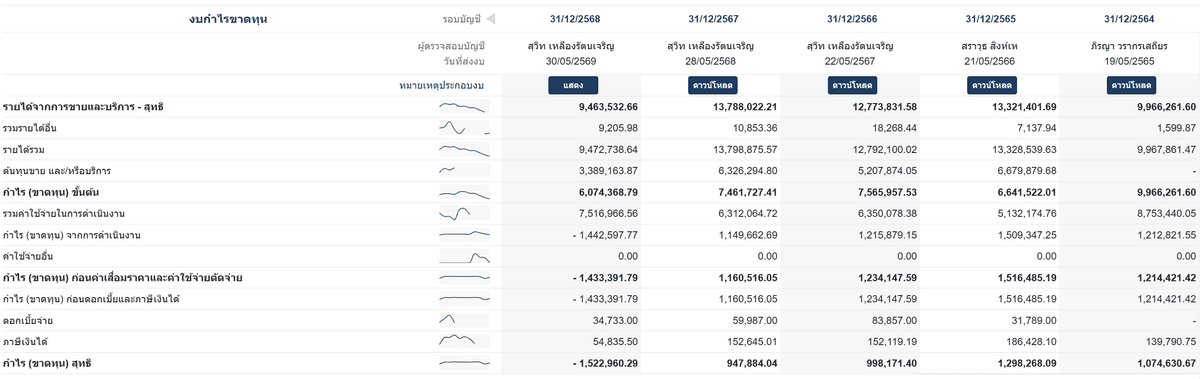Click the หมายเหตุประกอบงบ label
This screenshot has height=379, width=1200.
point(442,86)
